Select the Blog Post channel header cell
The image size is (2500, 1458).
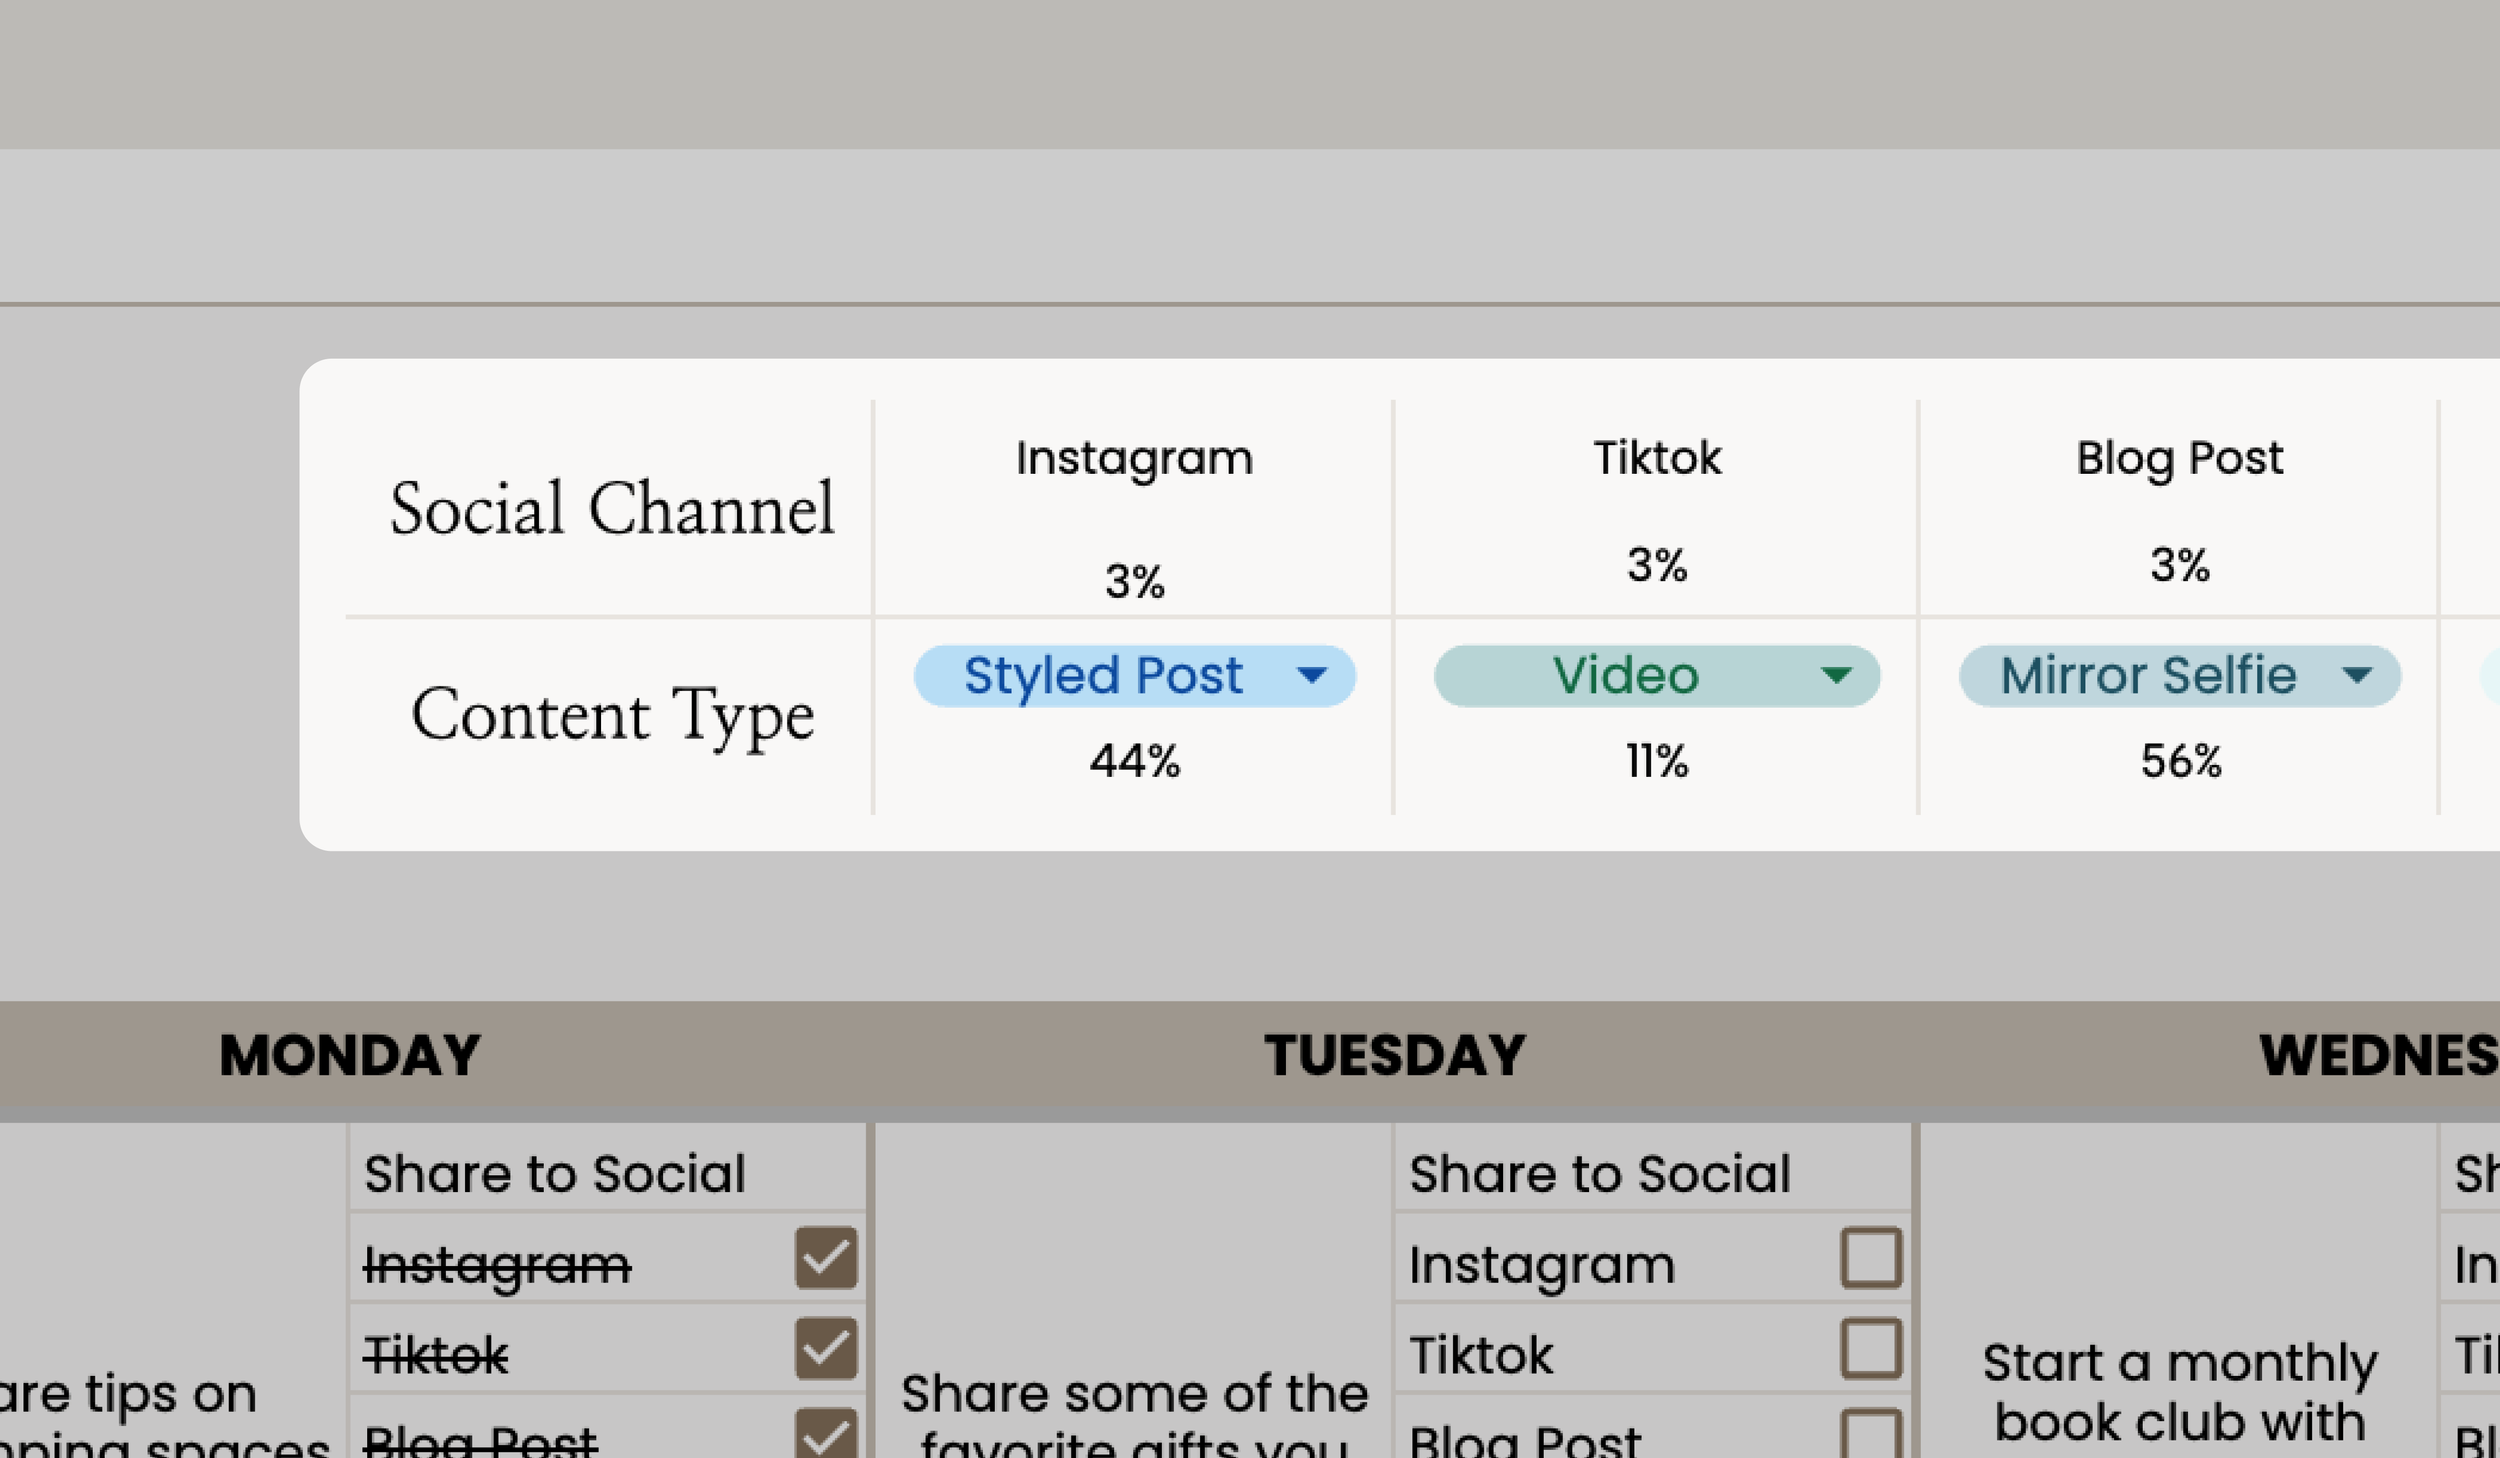pyautogui.click(x=2179, y=459)
